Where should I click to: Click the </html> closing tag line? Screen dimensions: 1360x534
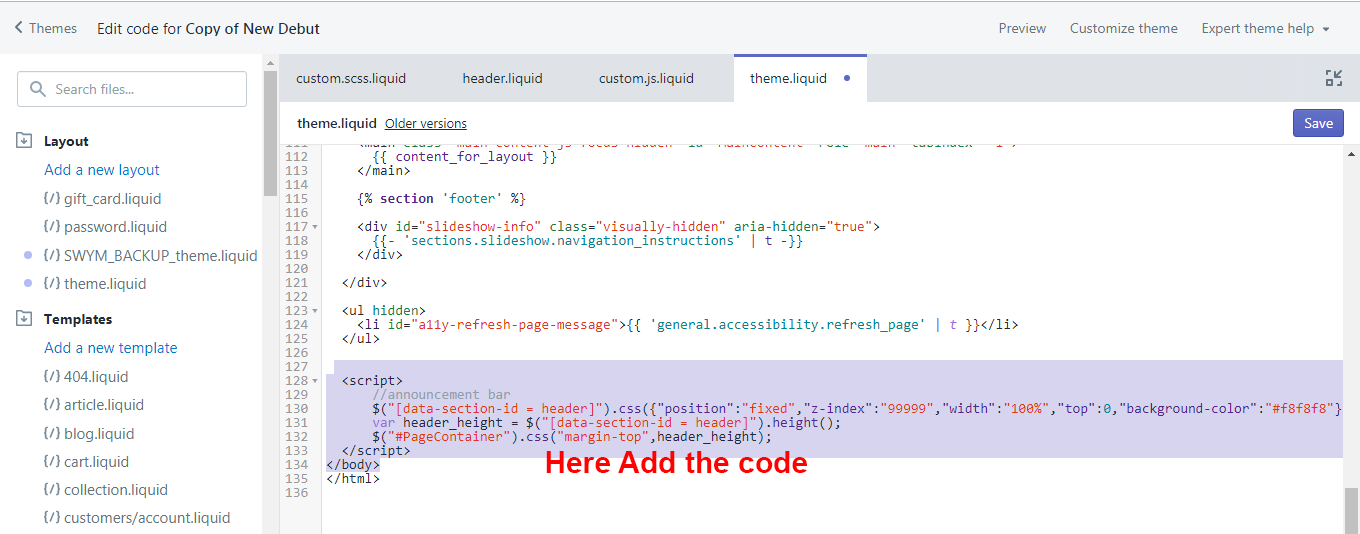[353, 479]
